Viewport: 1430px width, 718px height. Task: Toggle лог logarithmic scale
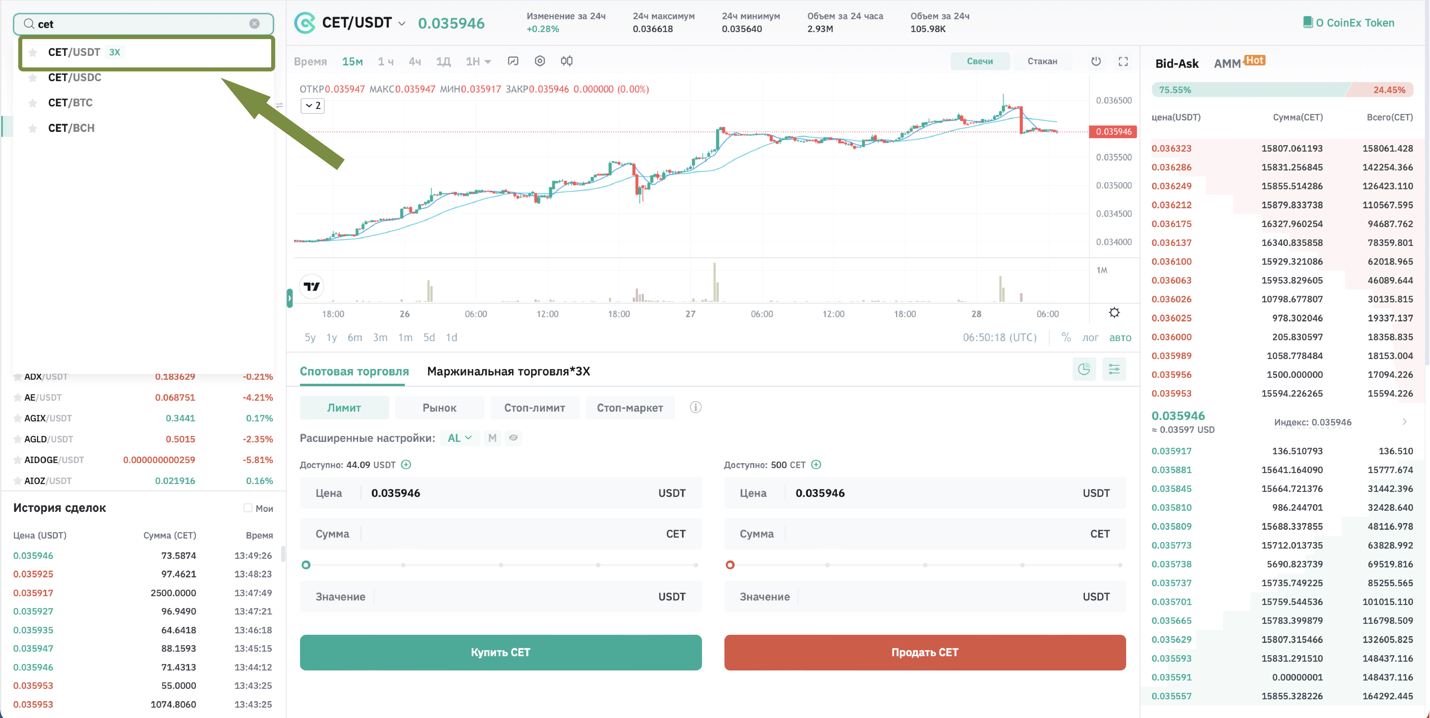point(1090,338)
